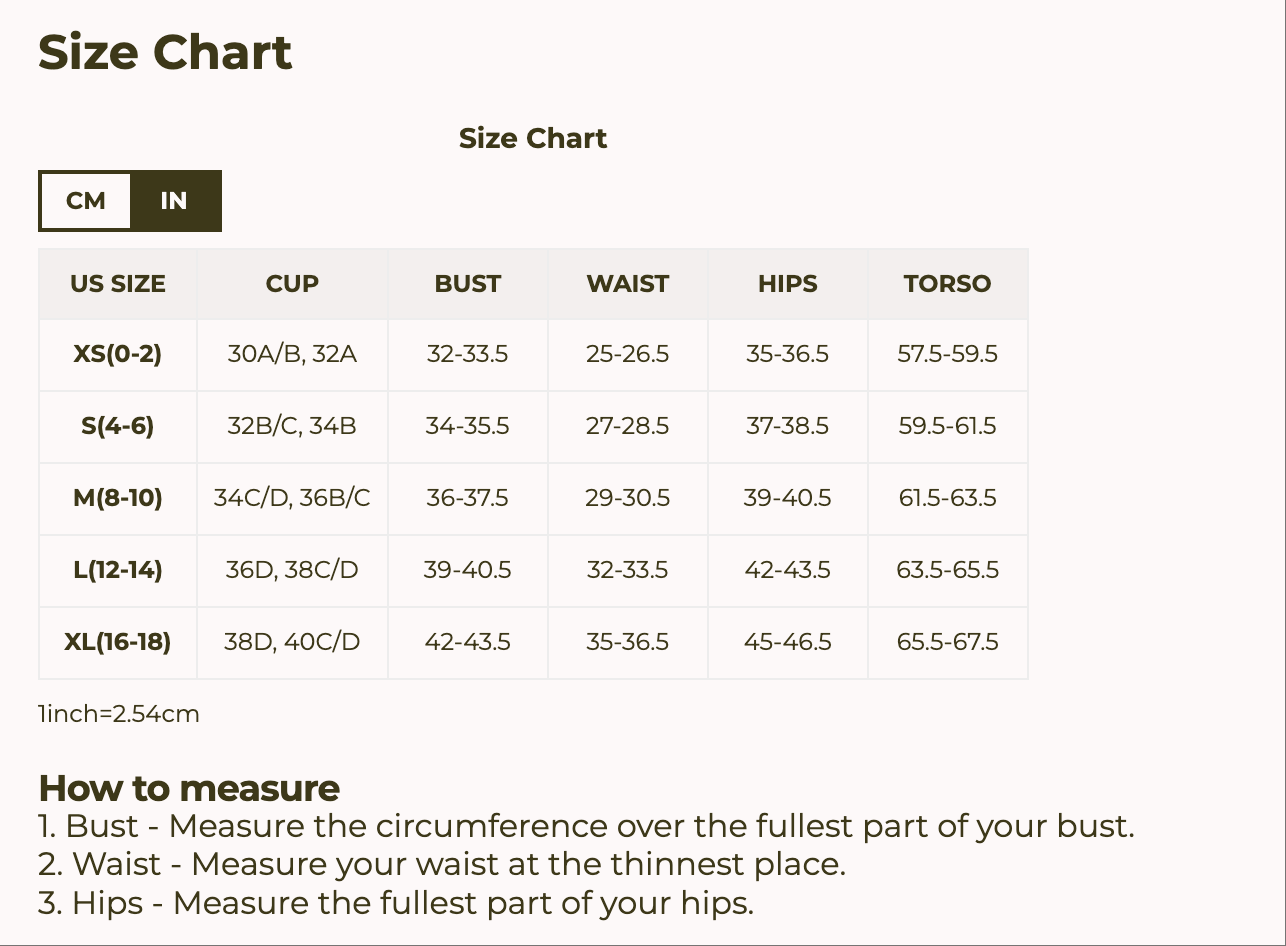
Task: Select the XS(0-2) size row label
Action: point(118,354)
